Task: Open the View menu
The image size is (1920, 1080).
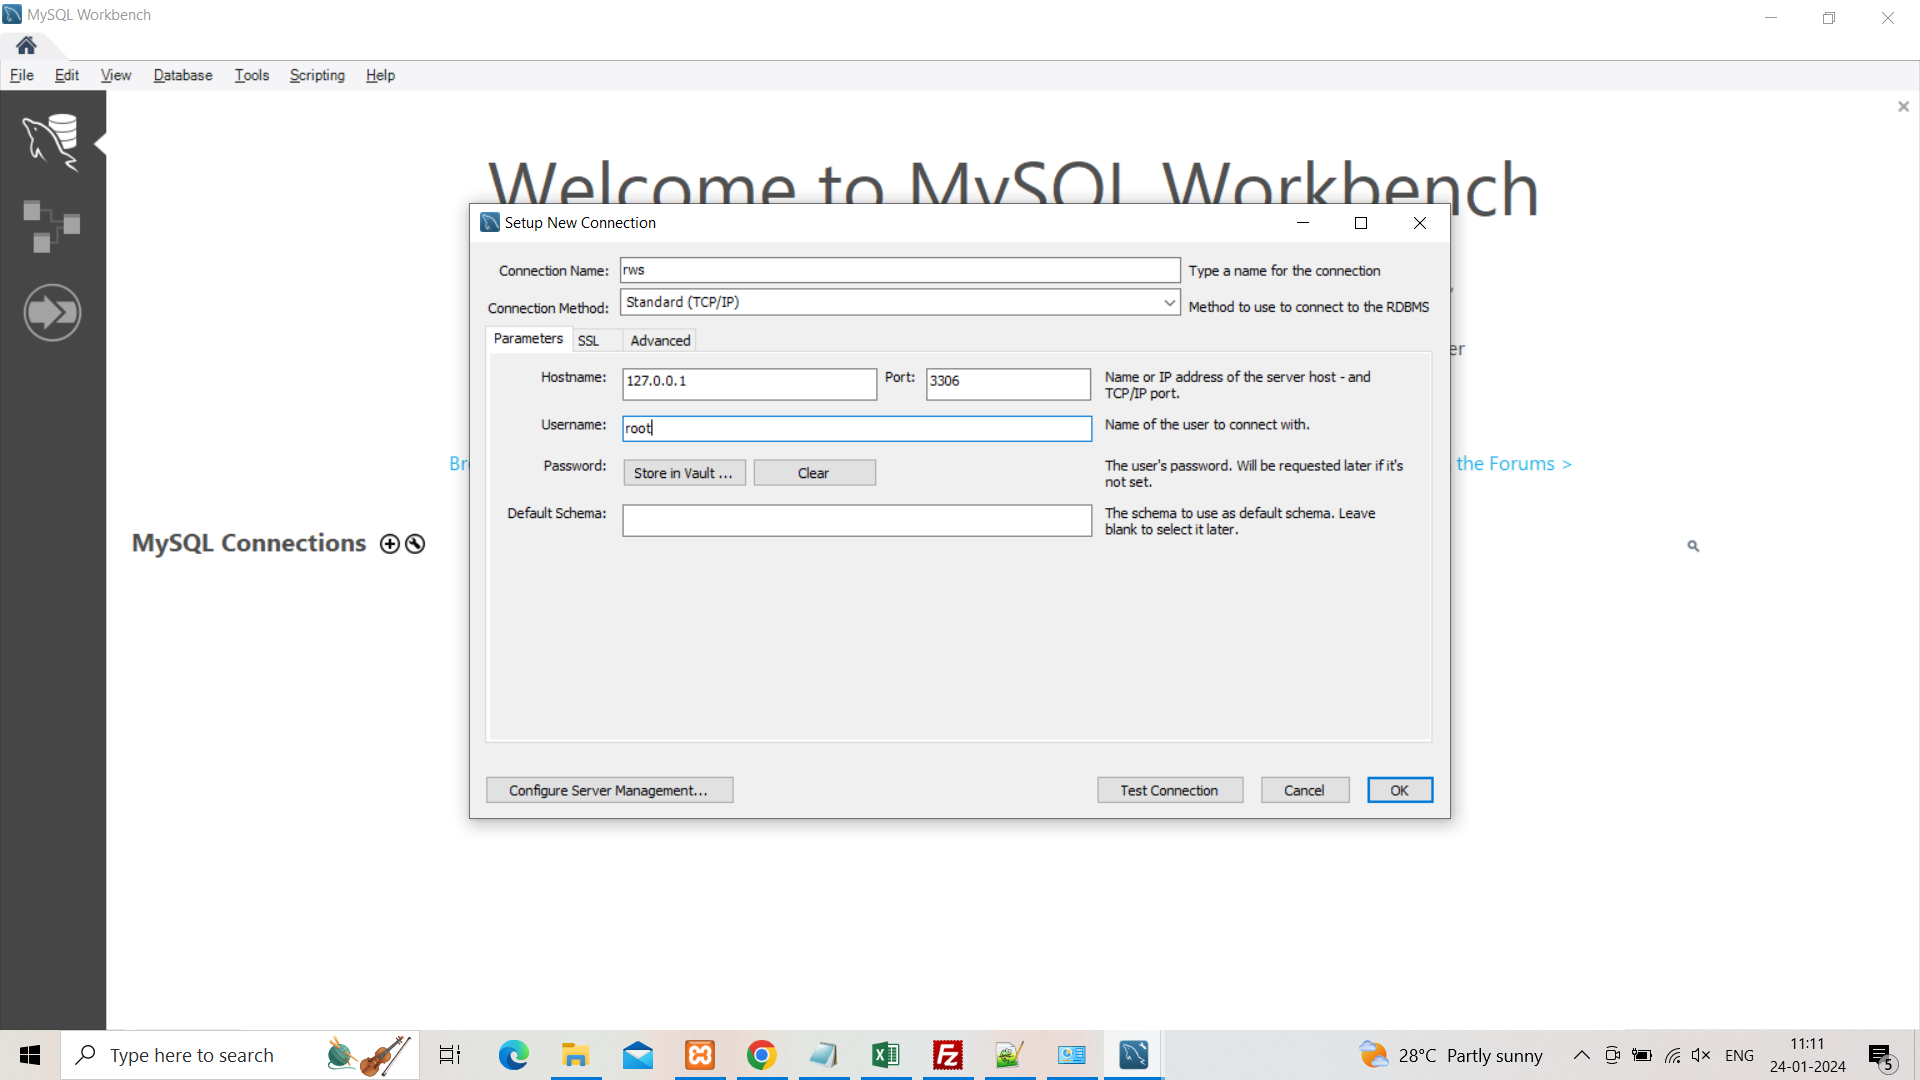Action: tap(116, 75)
